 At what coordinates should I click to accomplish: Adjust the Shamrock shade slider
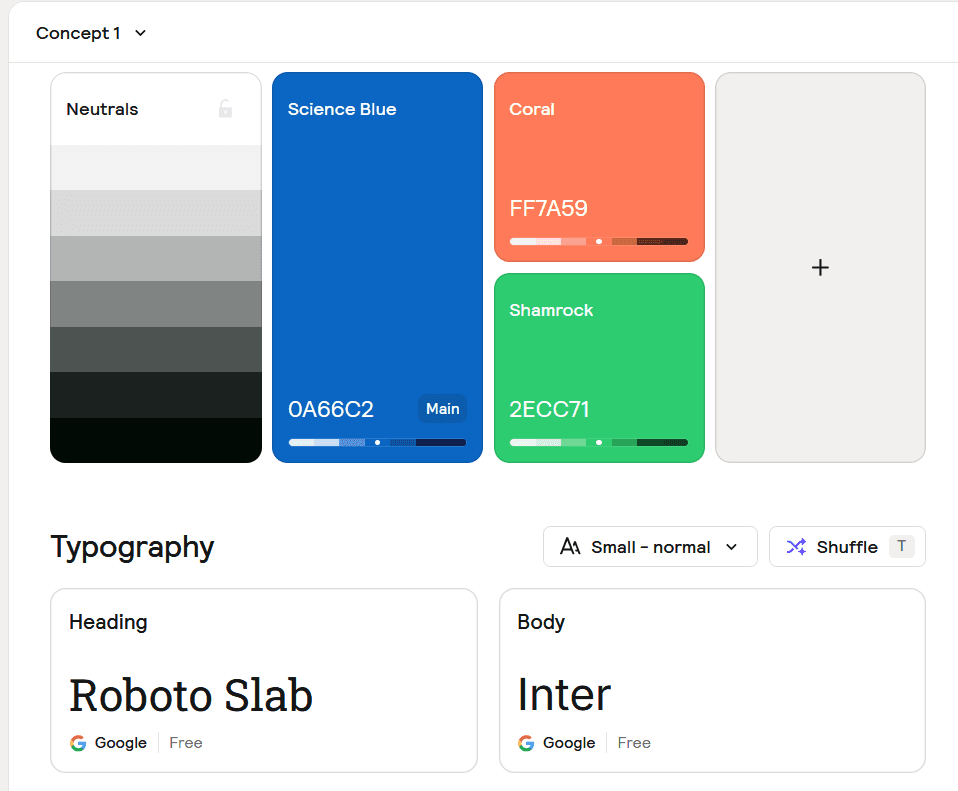pyautogui.click(x=598, y=442)
